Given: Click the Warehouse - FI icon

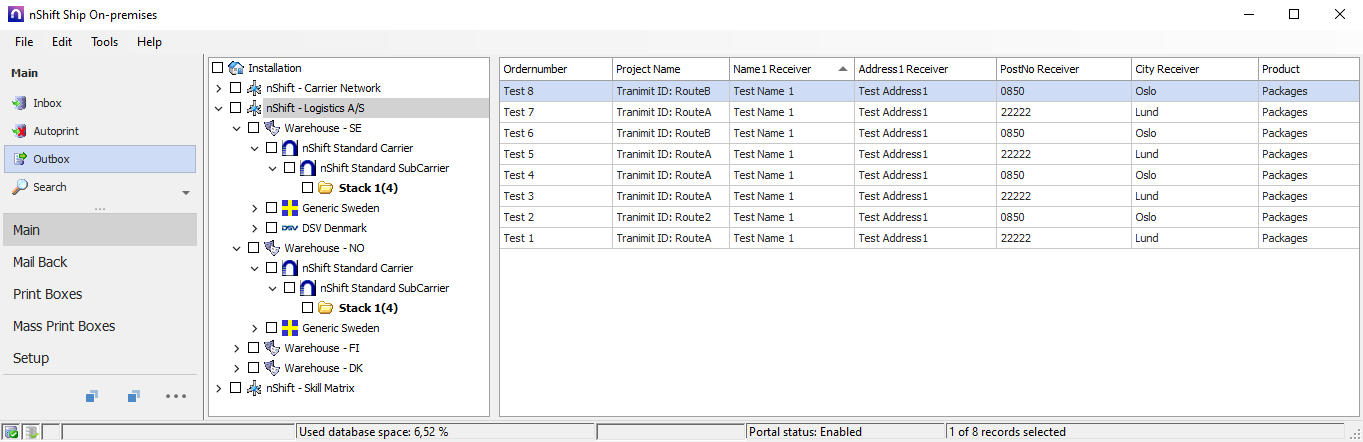Looking at the screenshot, I should tap(272, 348).
